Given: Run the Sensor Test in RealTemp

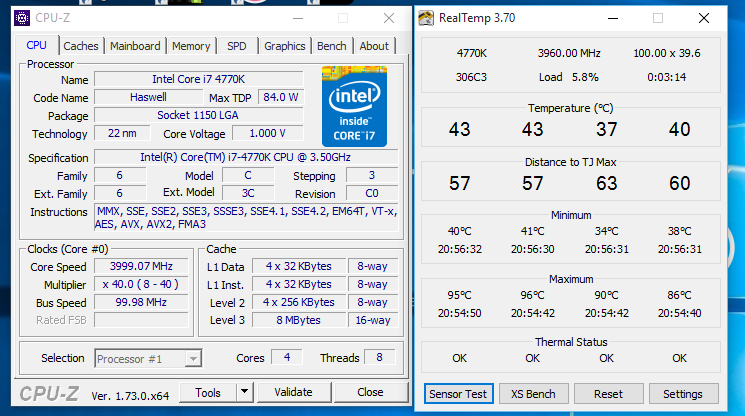Looking at the screenshot, I should [458, 394].
